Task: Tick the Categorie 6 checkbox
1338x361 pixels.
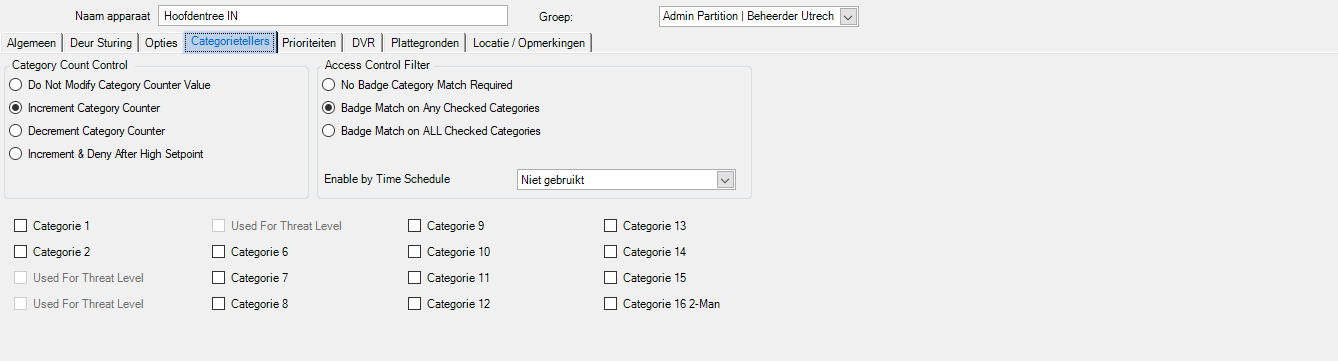Action: 219,252
